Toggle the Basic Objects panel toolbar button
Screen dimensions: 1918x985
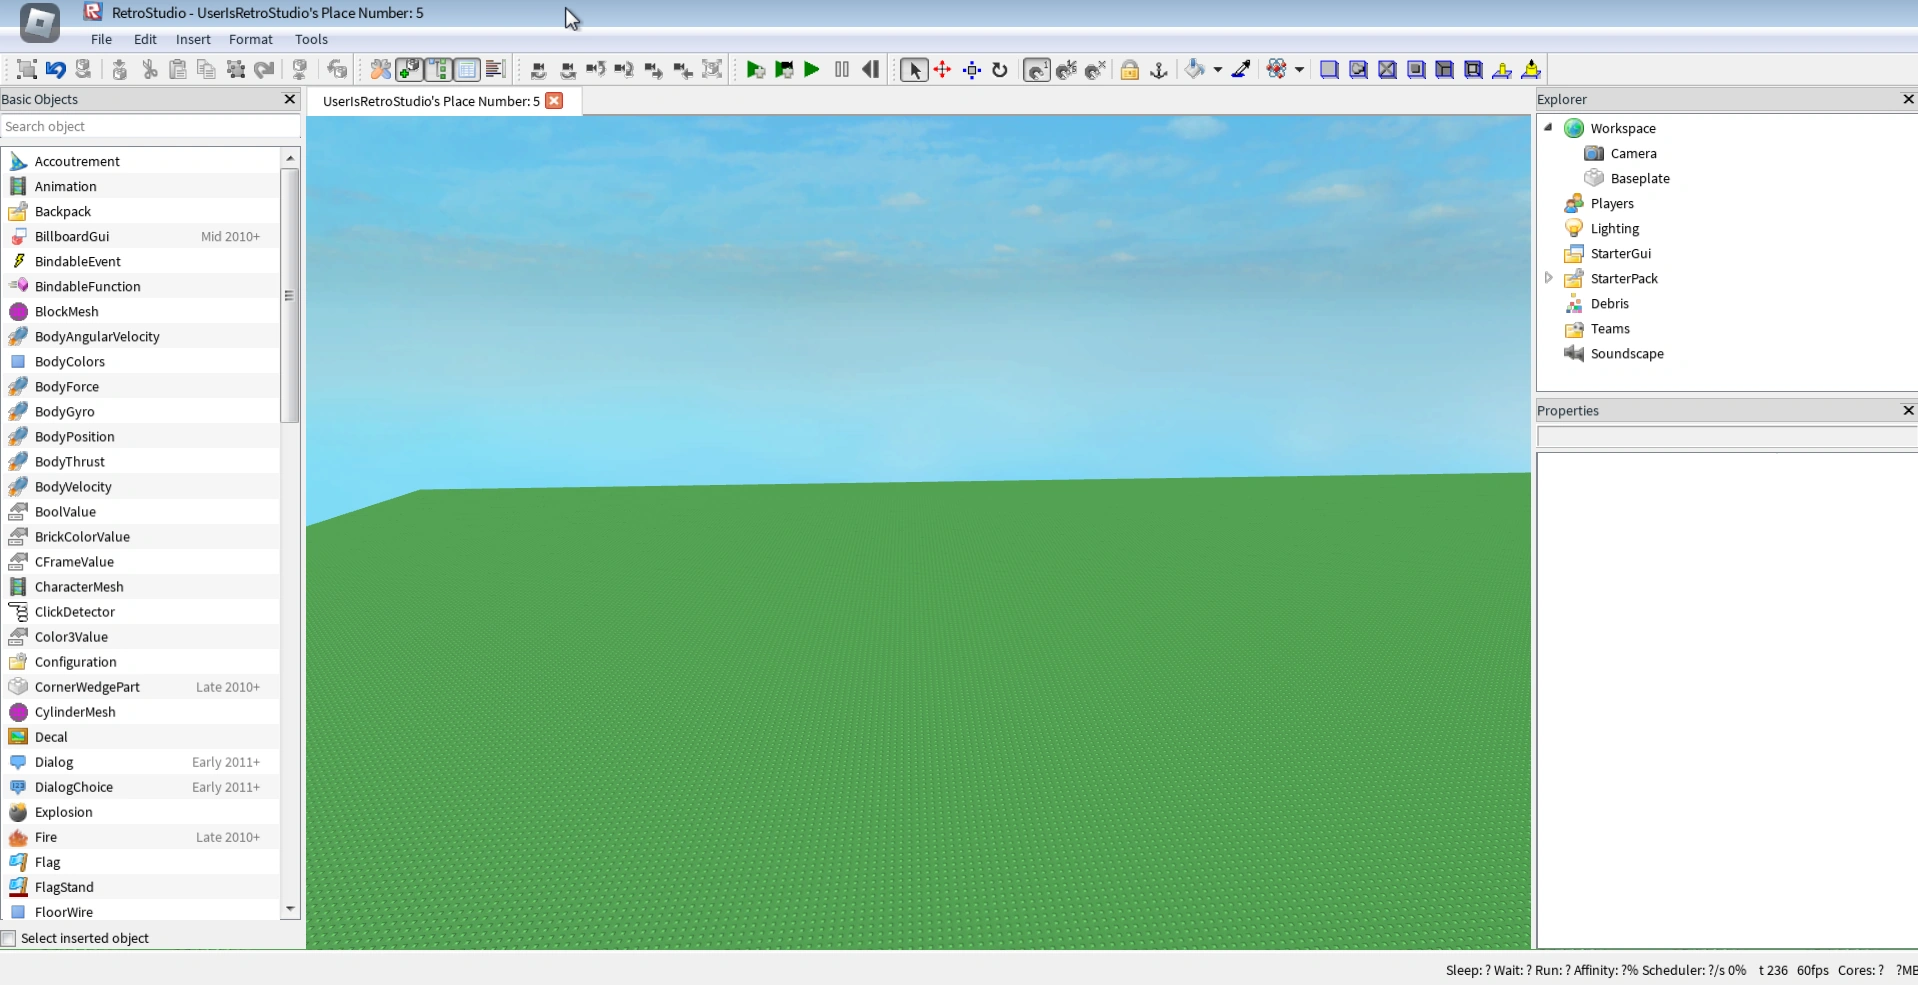409,69
